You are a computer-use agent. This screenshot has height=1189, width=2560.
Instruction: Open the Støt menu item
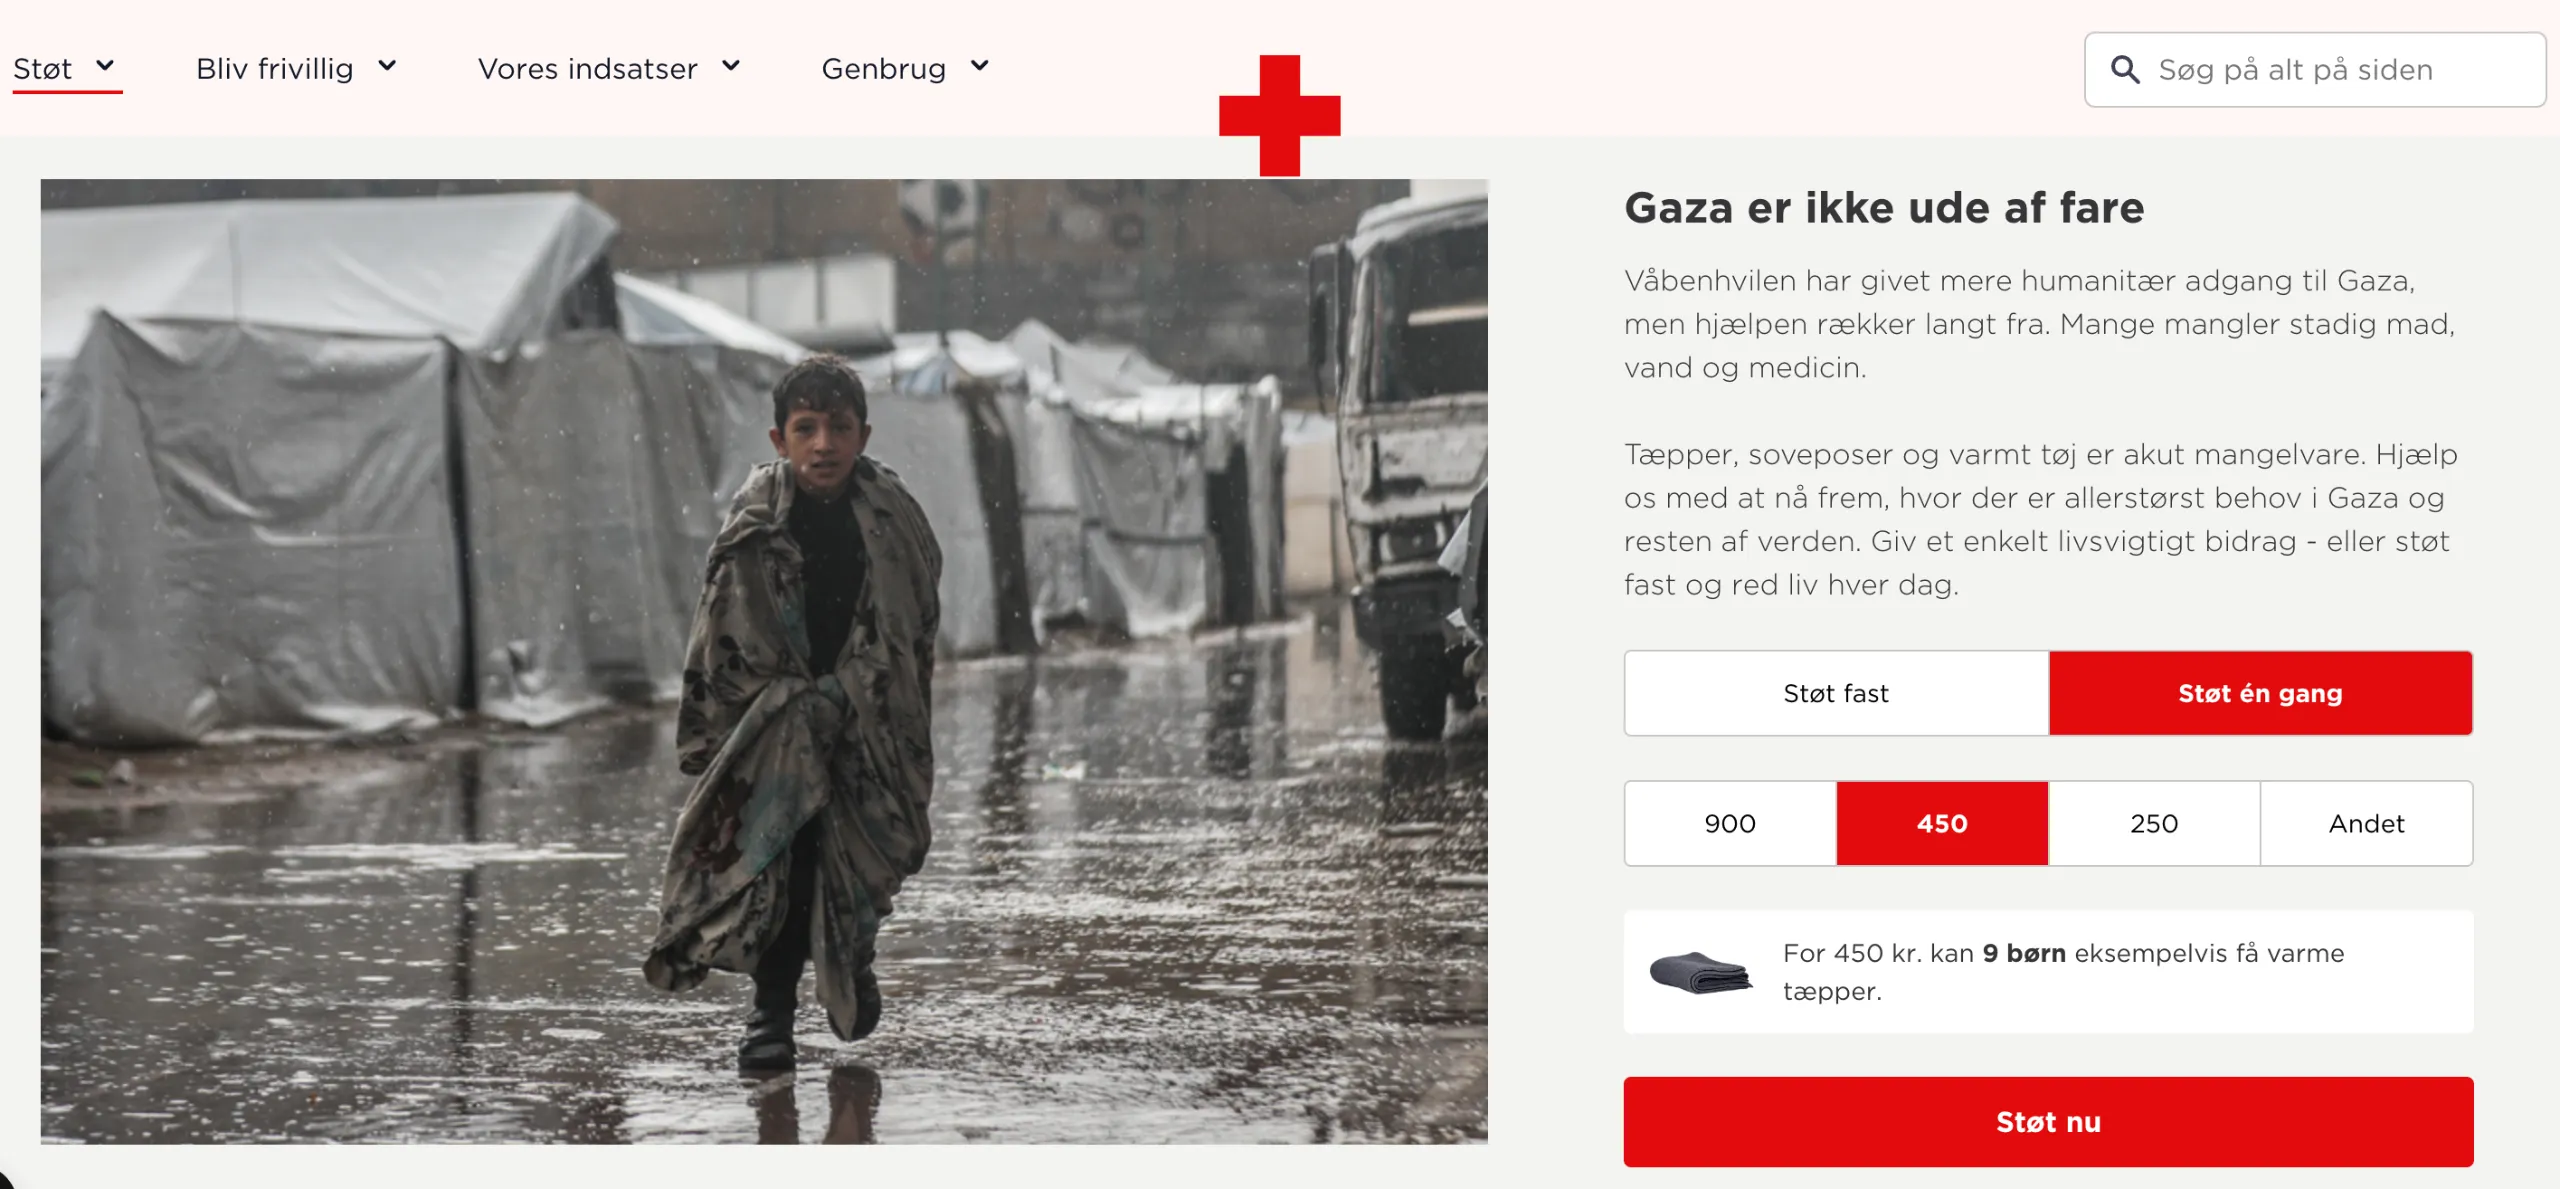click(42, 69)
